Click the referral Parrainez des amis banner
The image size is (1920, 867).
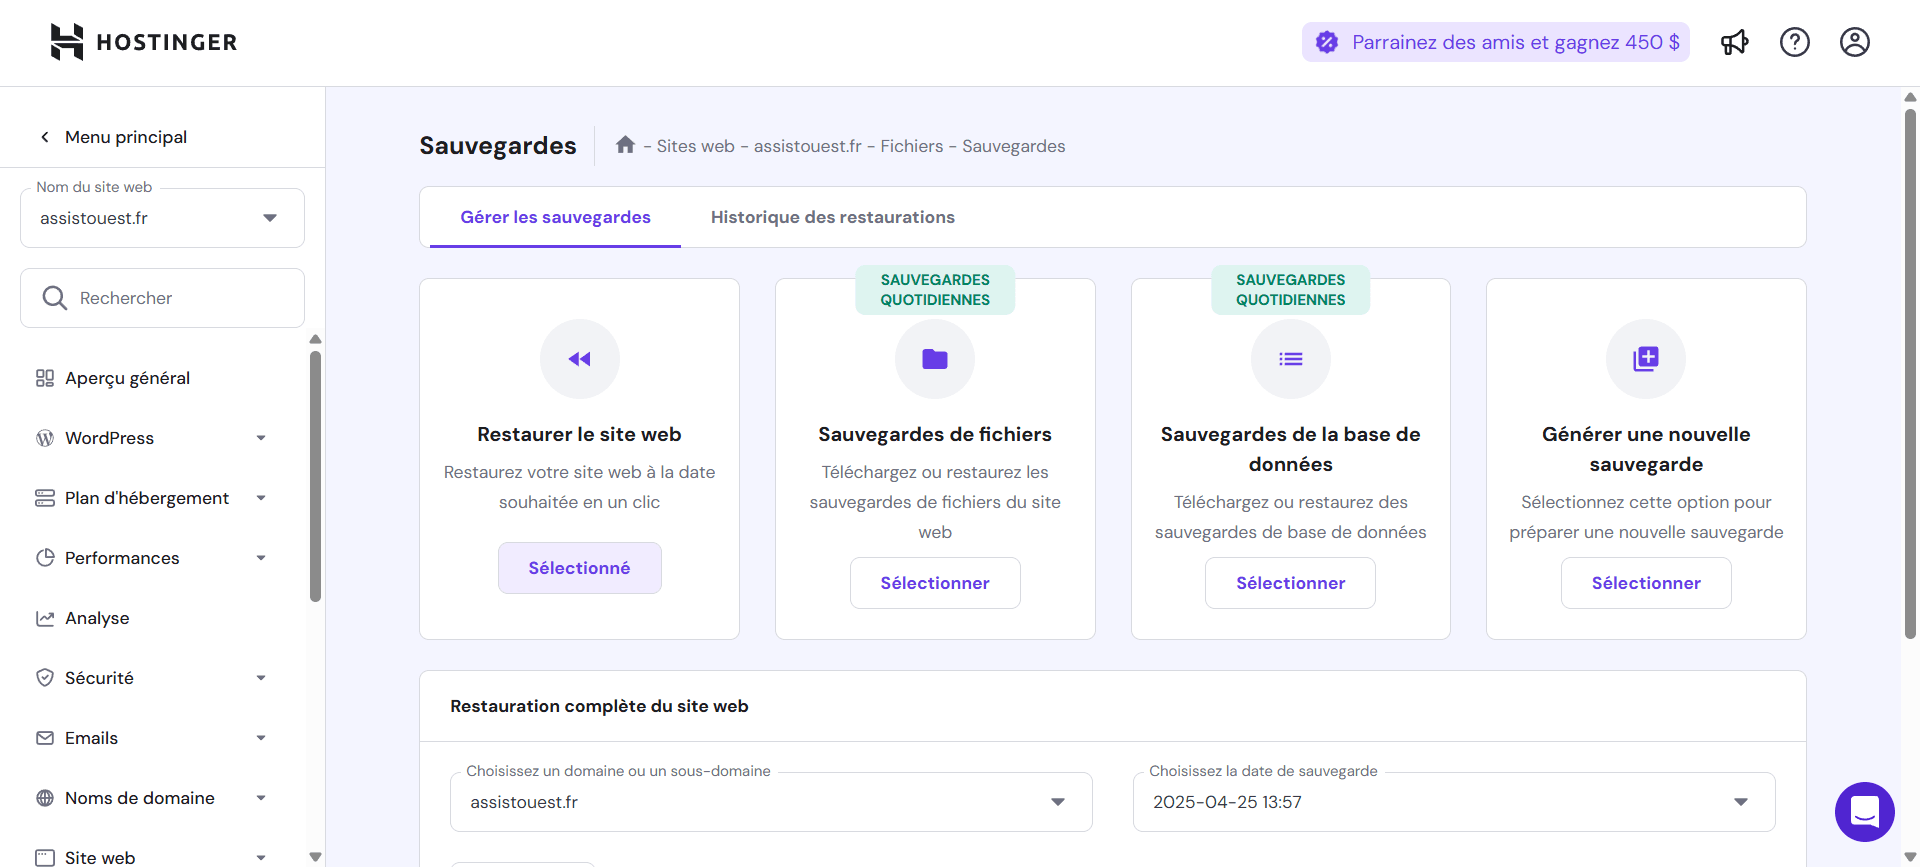point(1495,42)
